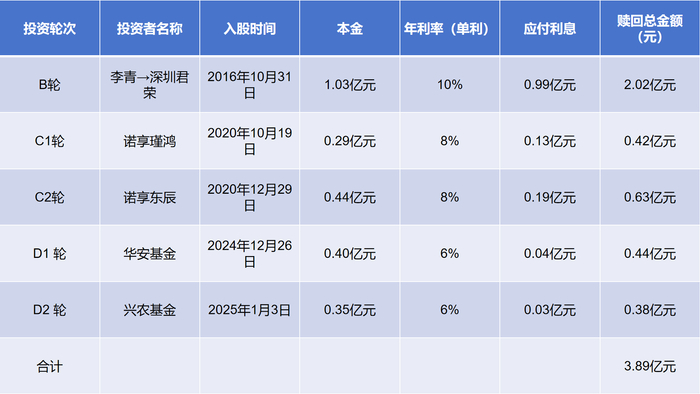Select the C1轮 row label
The width and height of the screenshot is (700, 394).
50,141
